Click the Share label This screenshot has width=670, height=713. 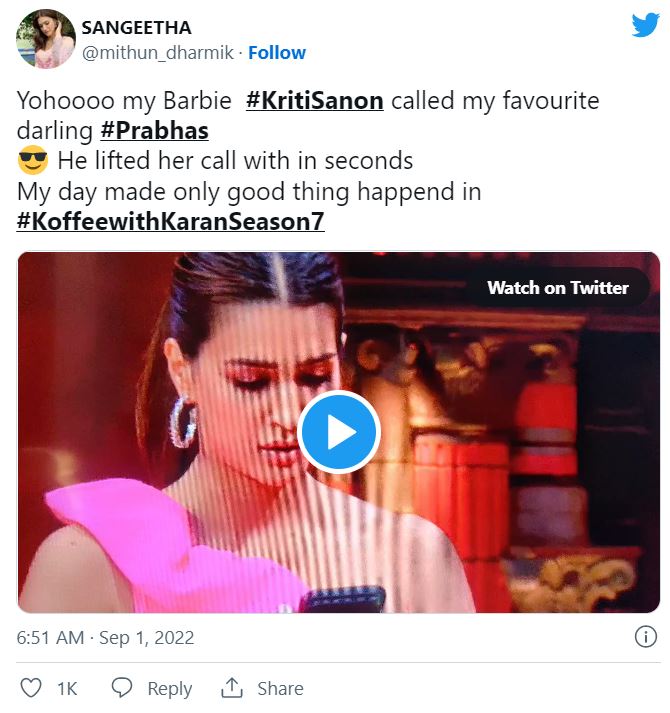pyautogui.click(x=280, y=688)
